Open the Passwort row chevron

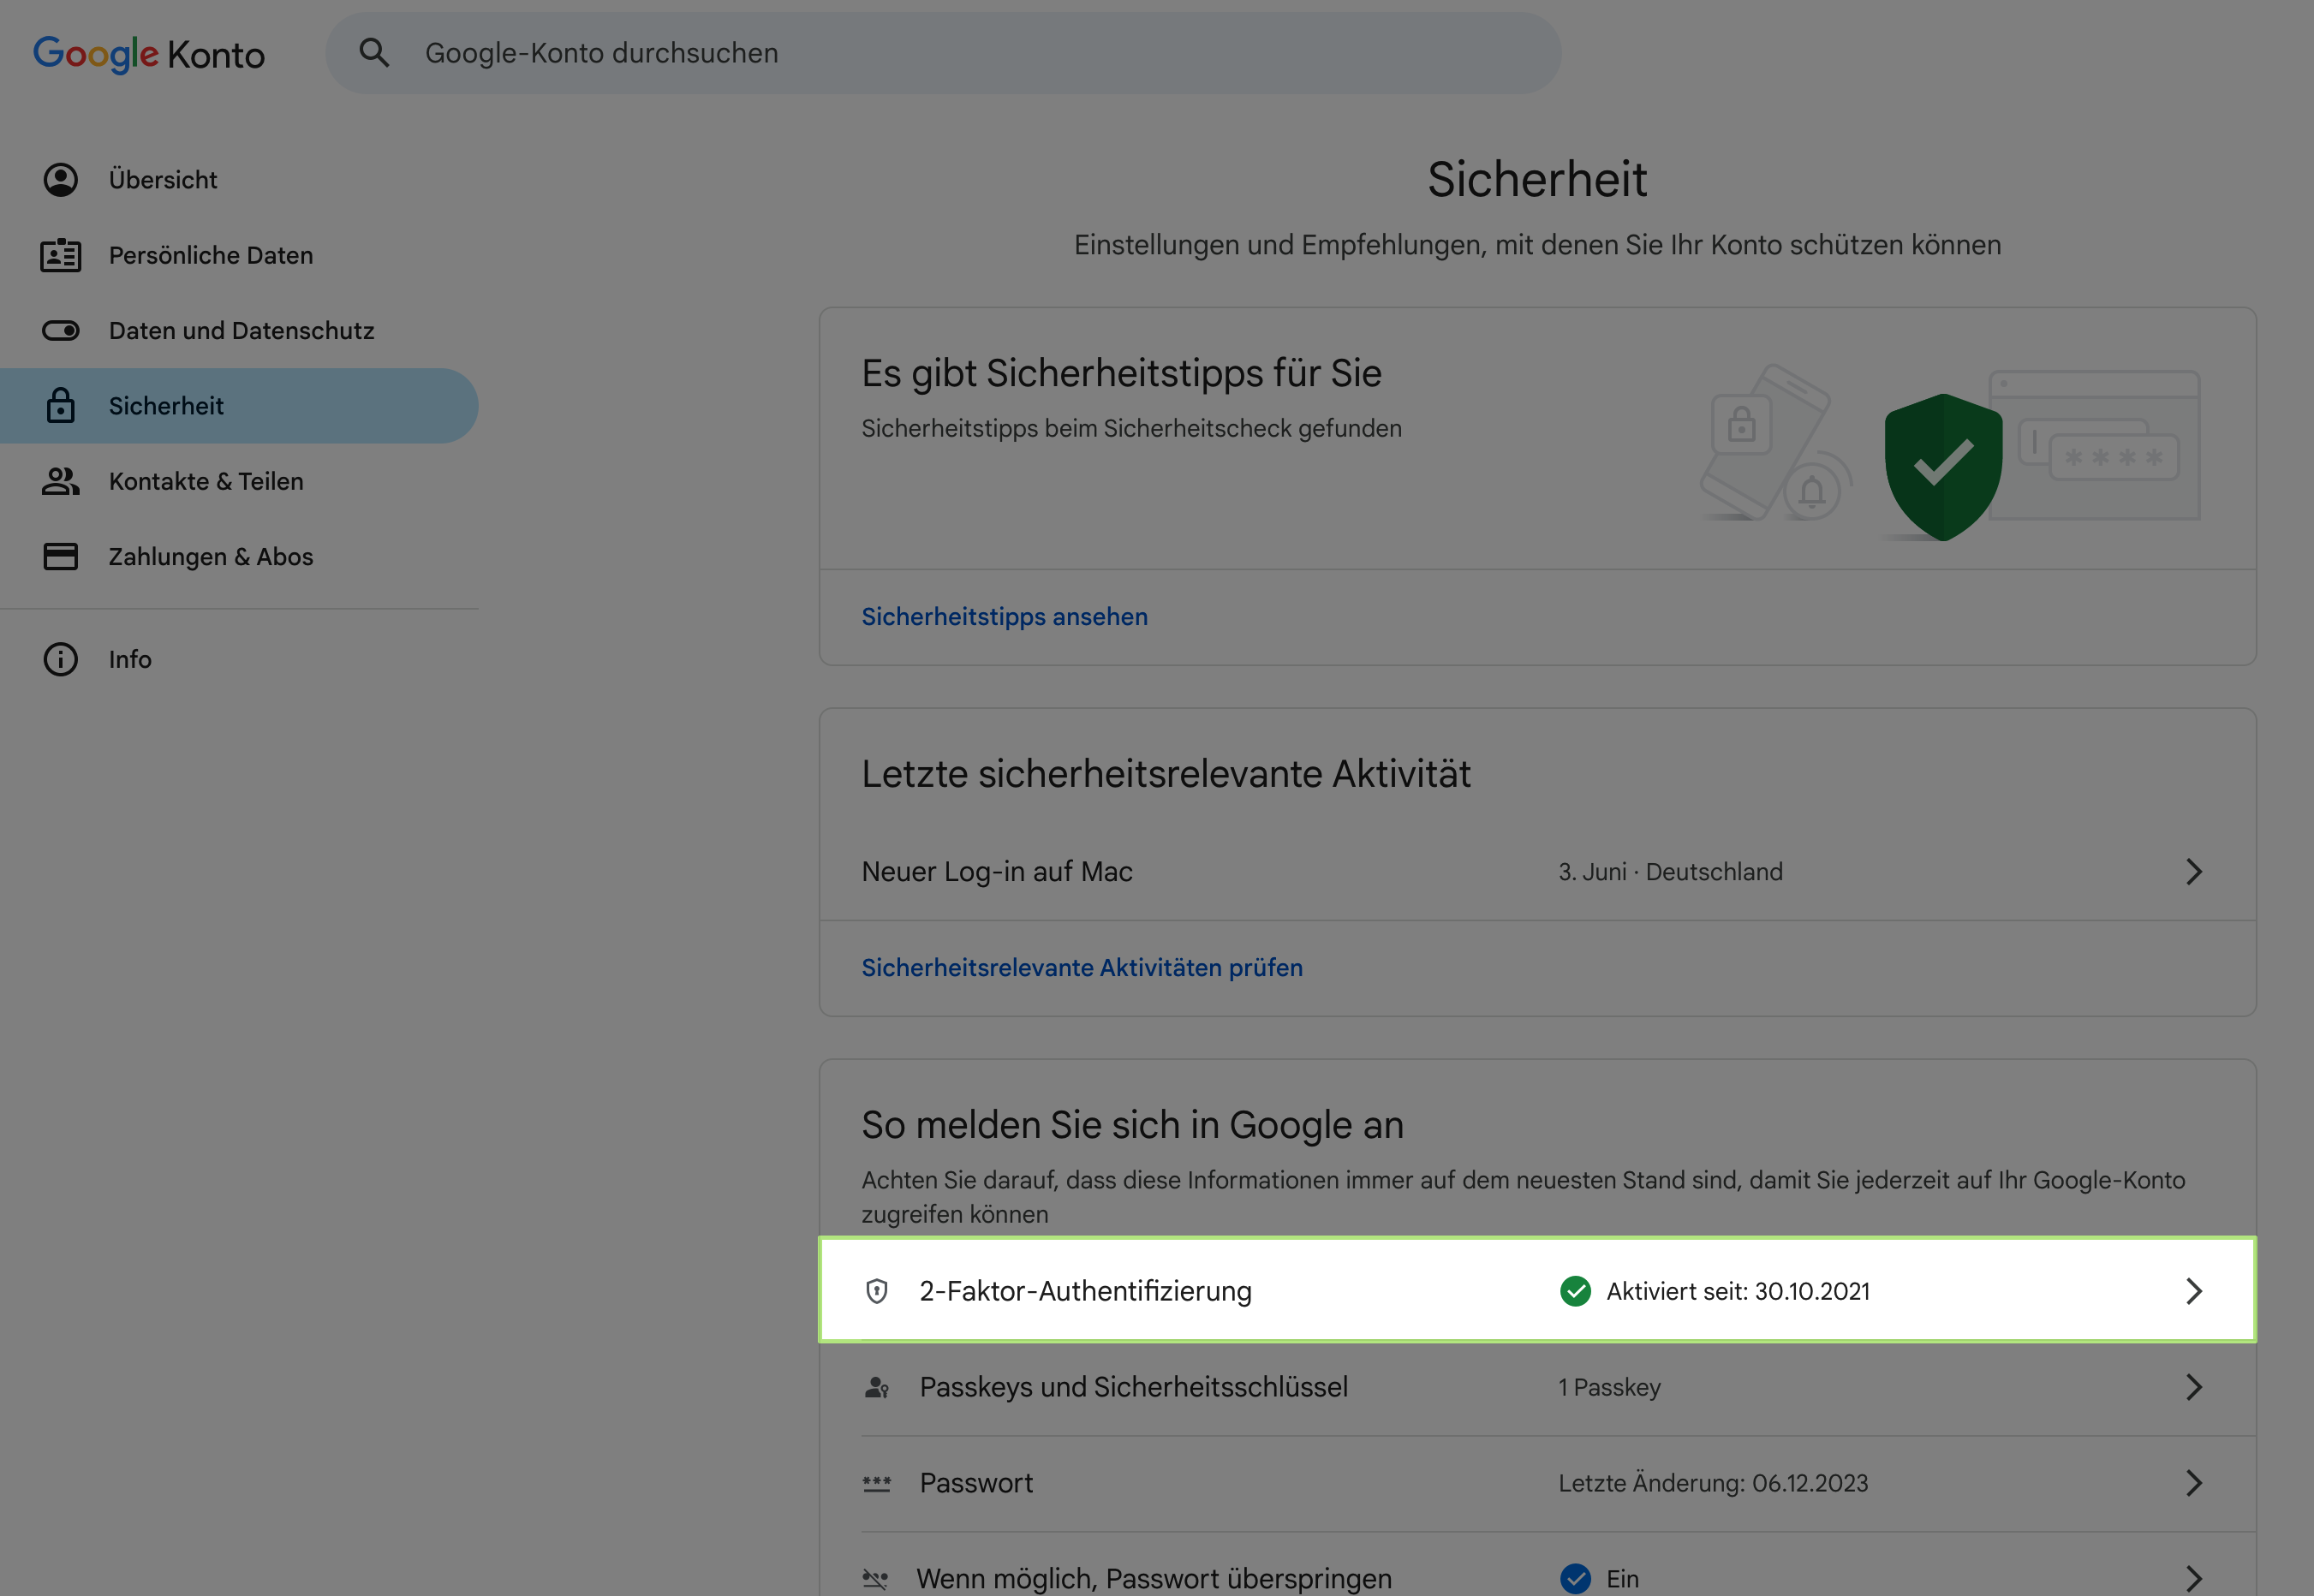(2193, 1483)
